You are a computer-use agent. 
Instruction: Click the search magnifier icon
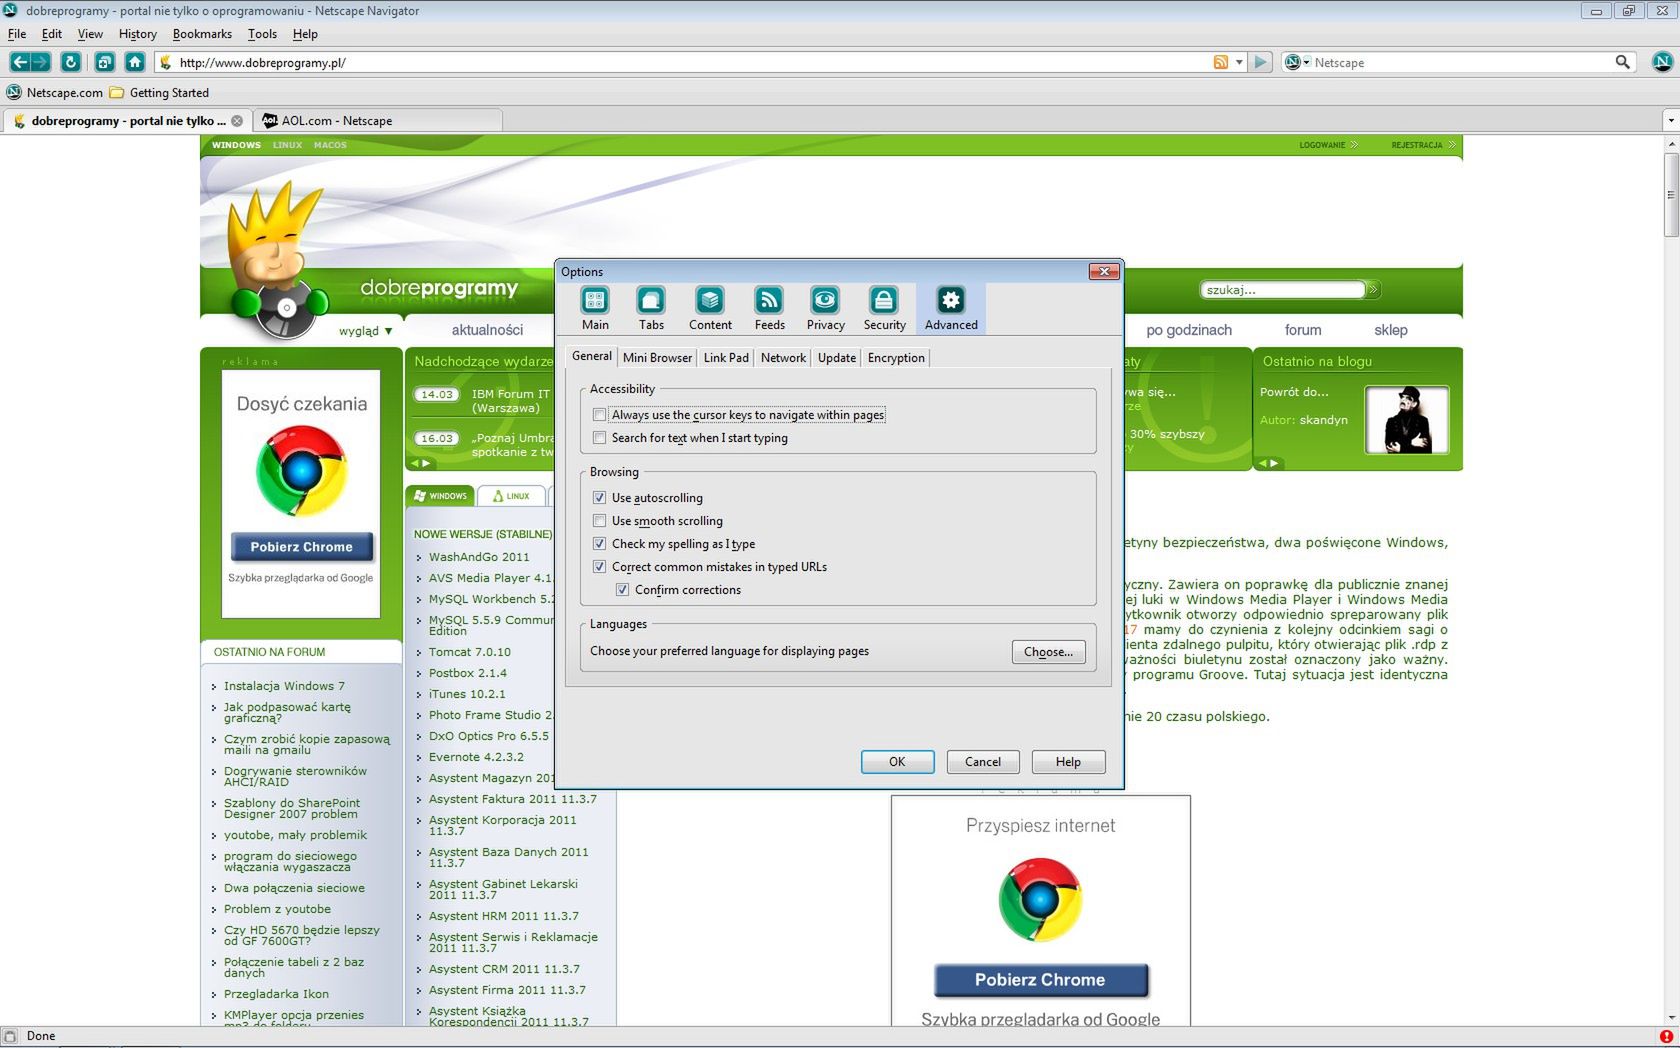click(1622, 62)
